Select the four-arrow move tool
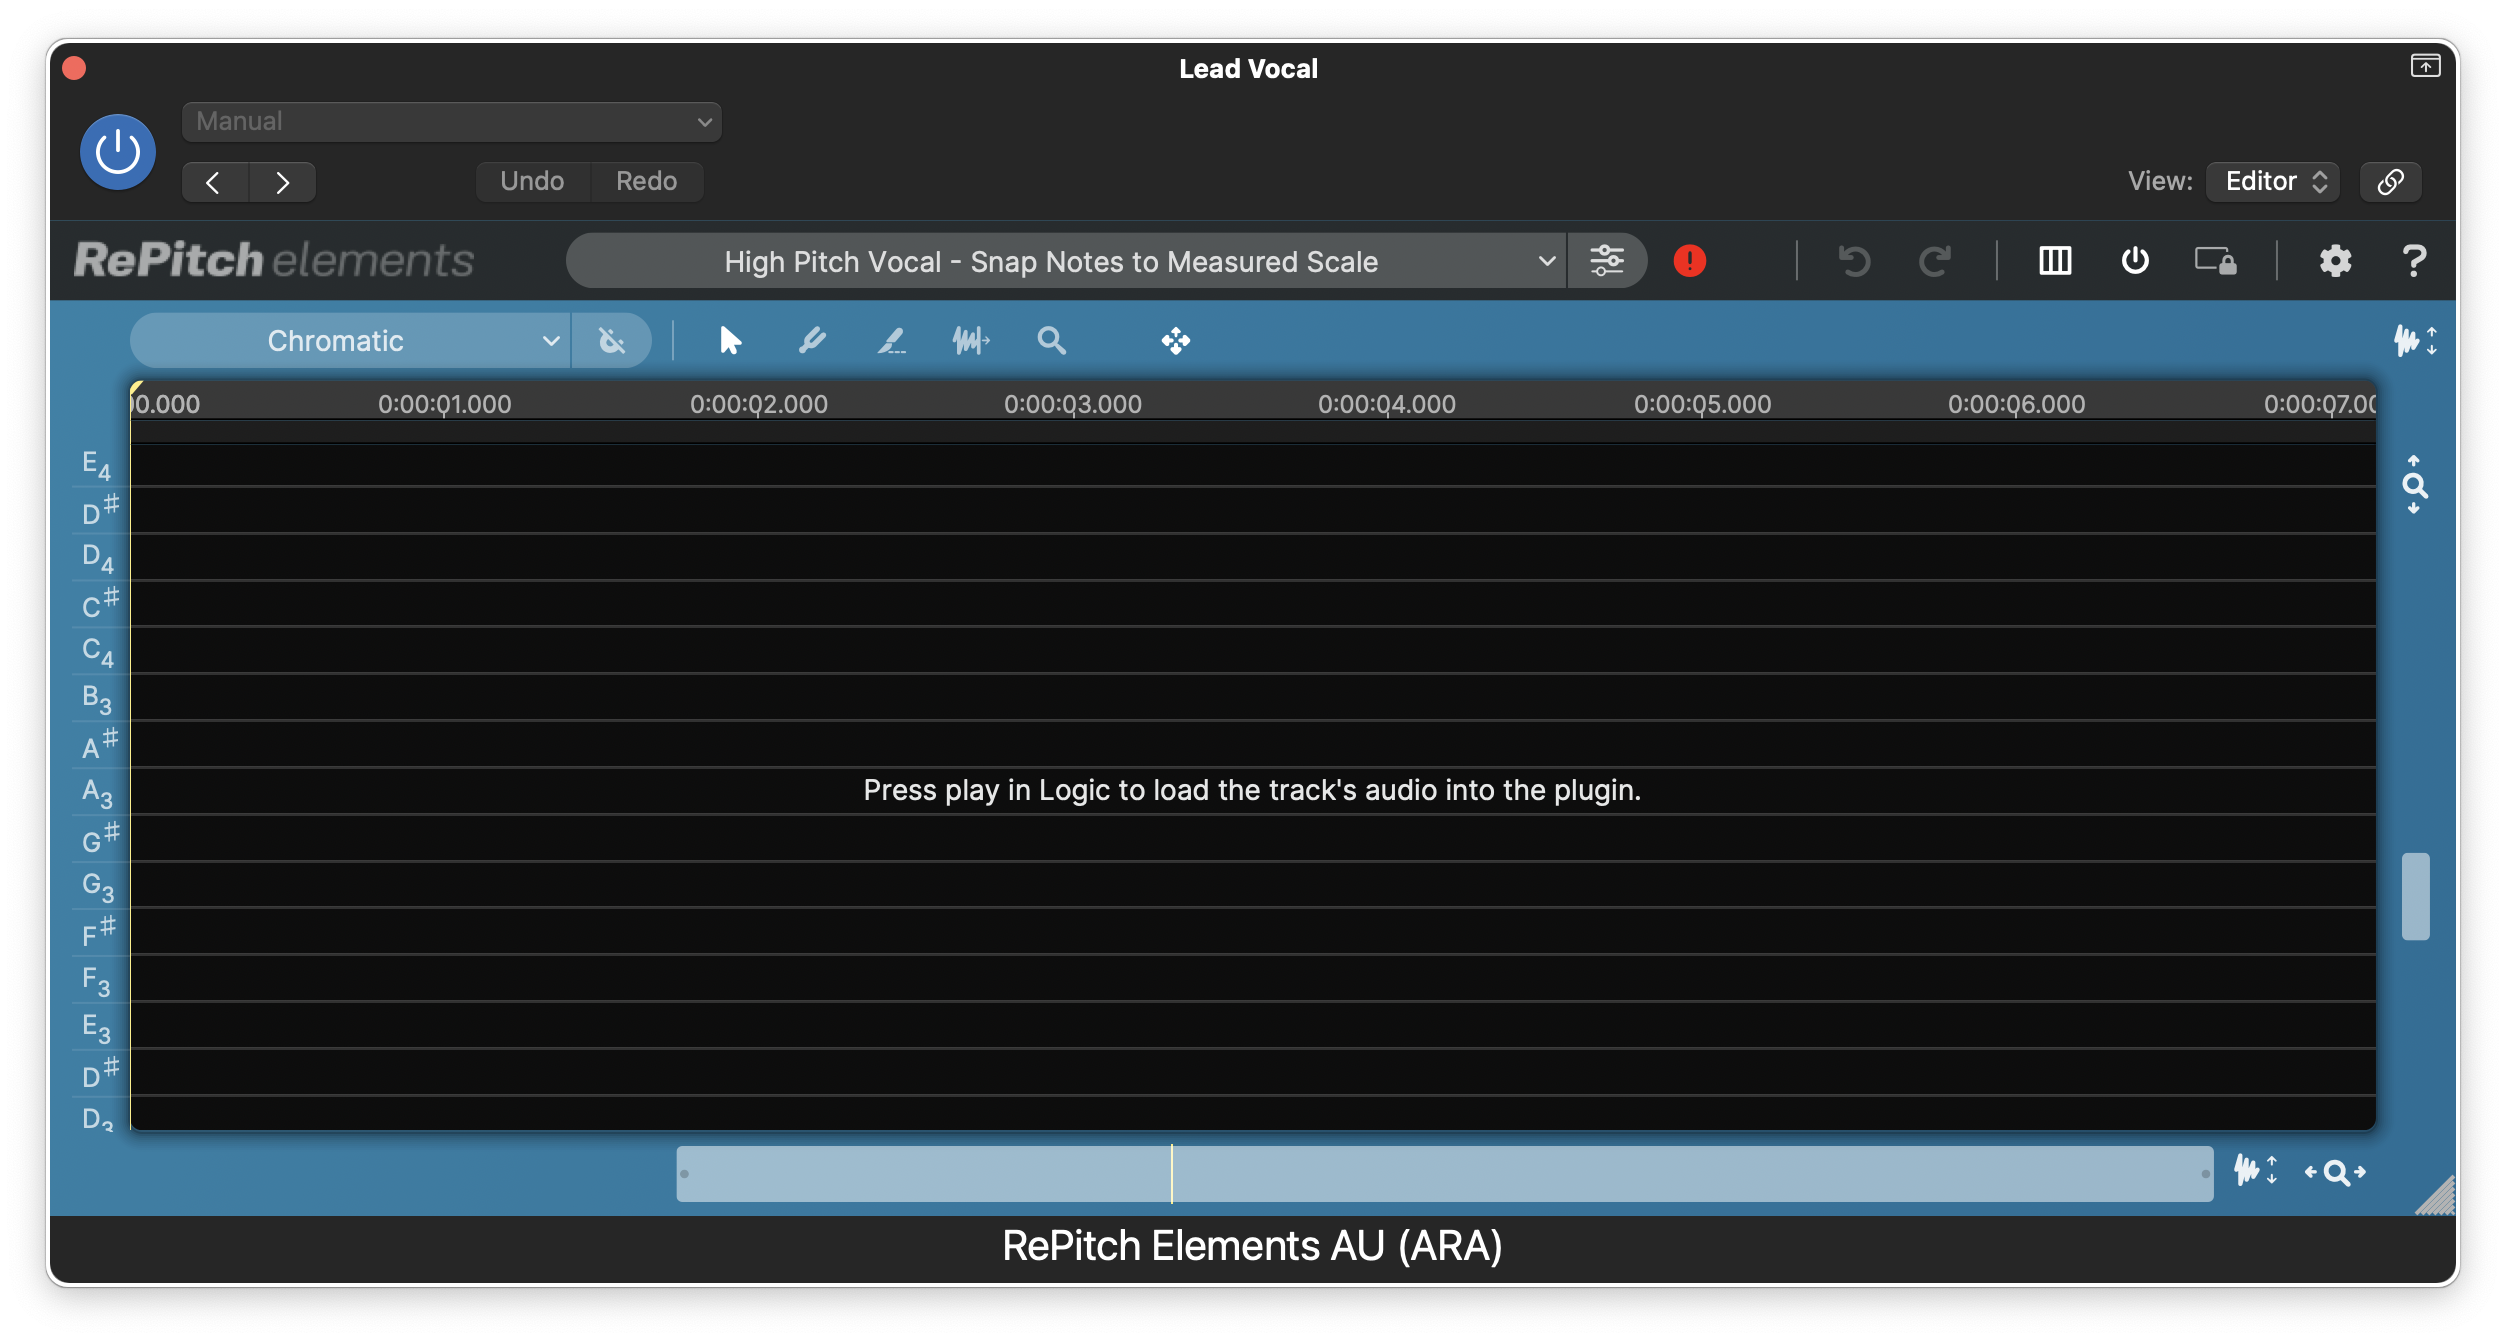Image resolution: width=2506 pixels, height=1342 pixels. [1175, 341]
